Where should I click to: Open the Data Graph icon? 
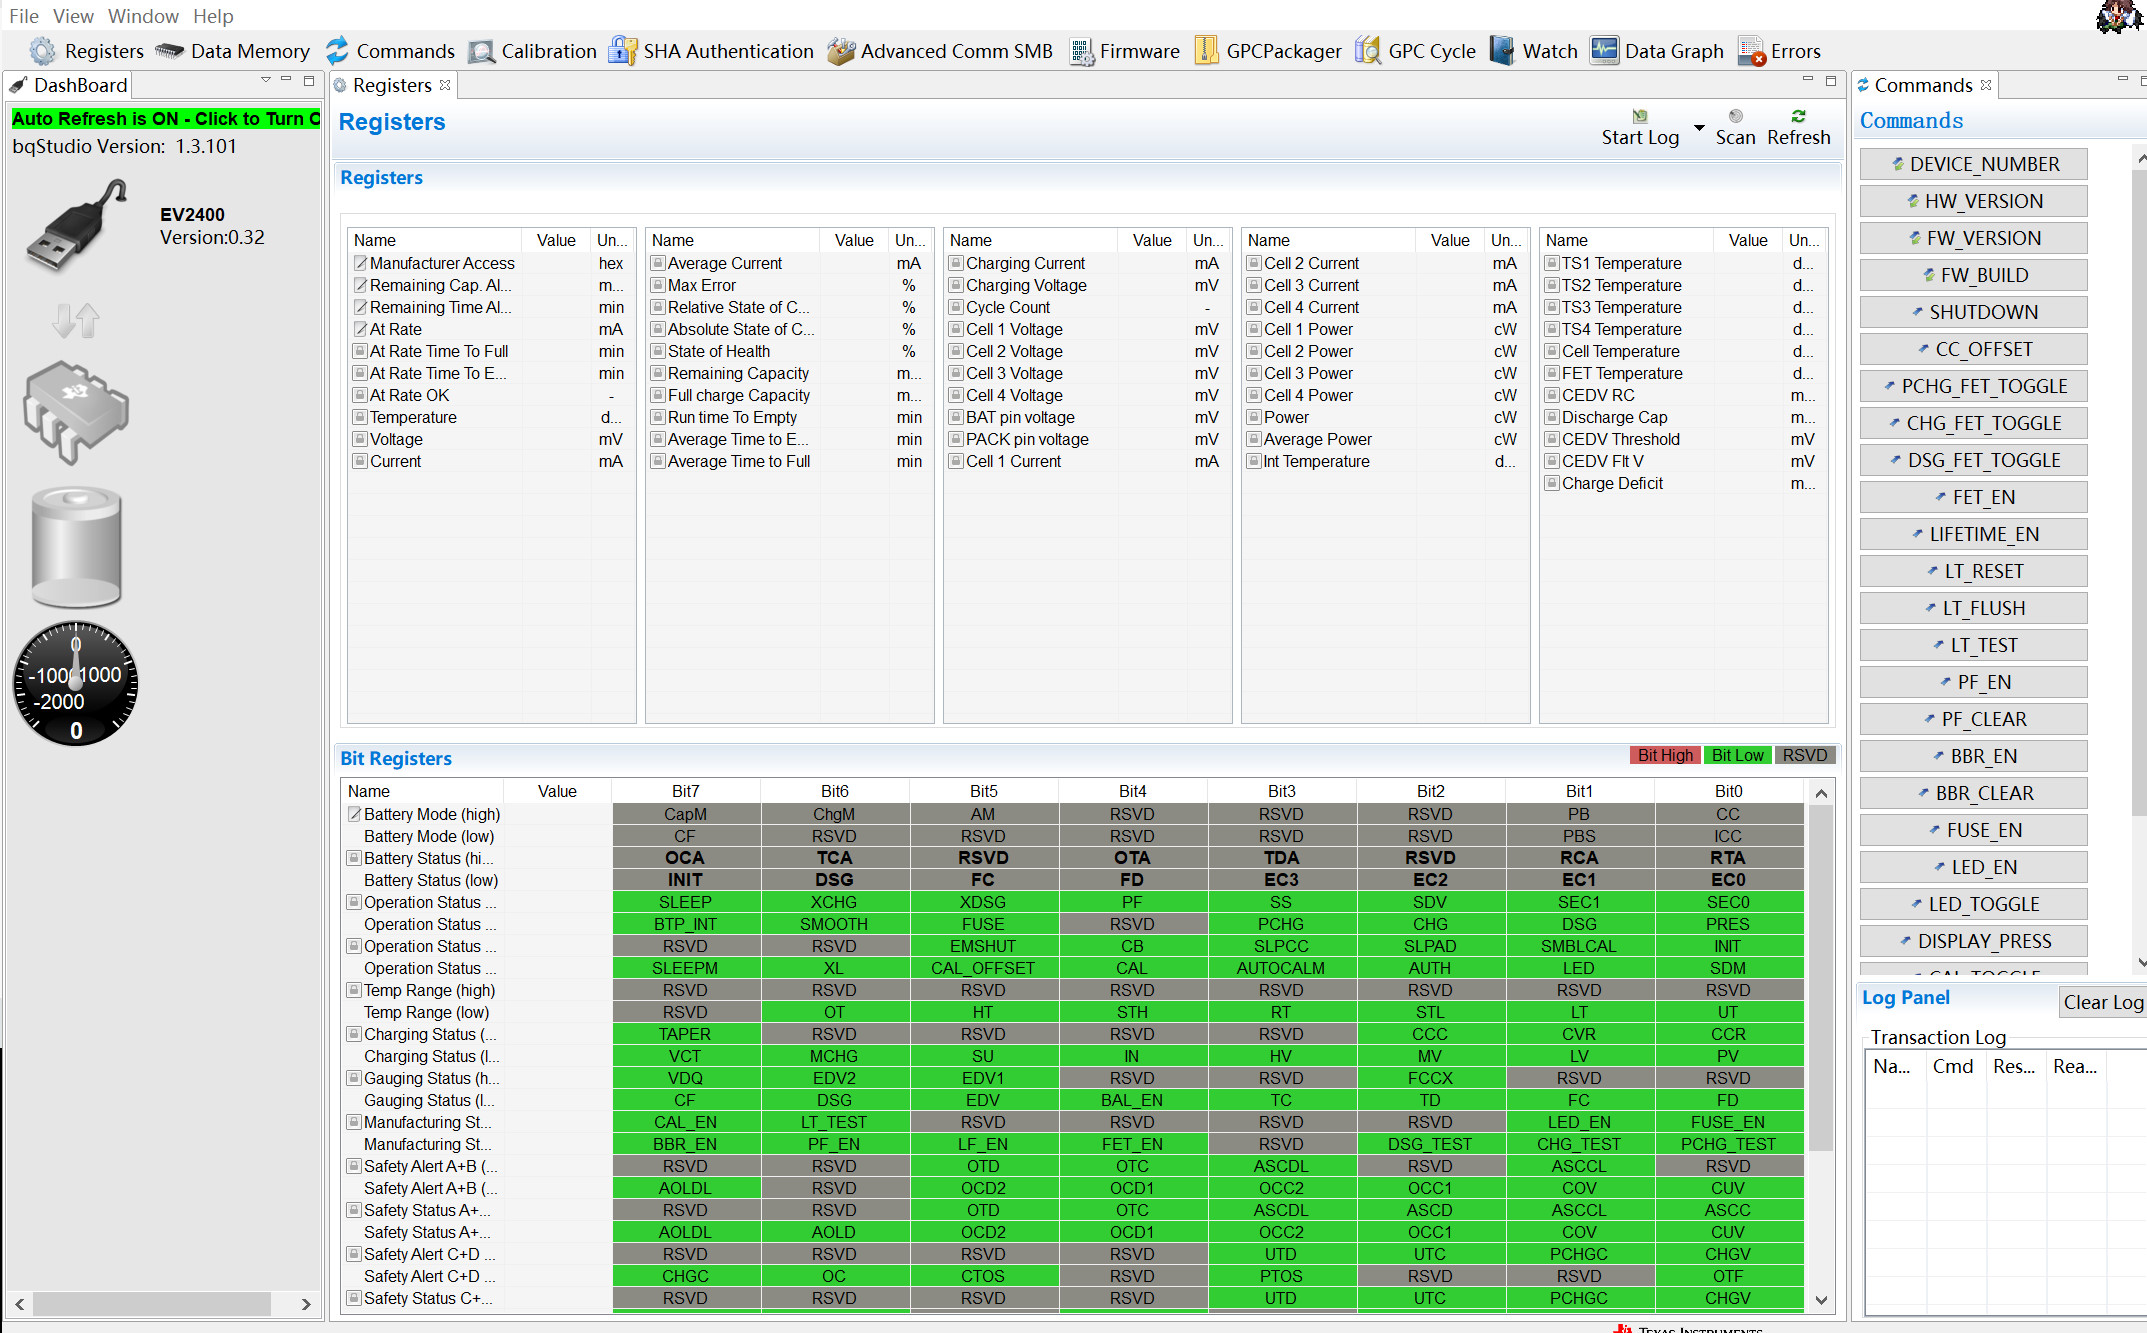pos(1604,51)
